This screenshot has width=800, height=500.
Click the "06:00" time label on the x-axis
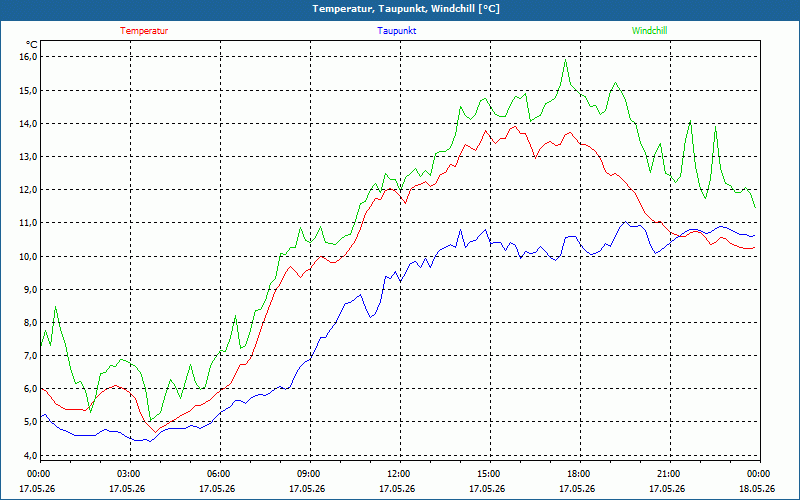coord(217,473)
